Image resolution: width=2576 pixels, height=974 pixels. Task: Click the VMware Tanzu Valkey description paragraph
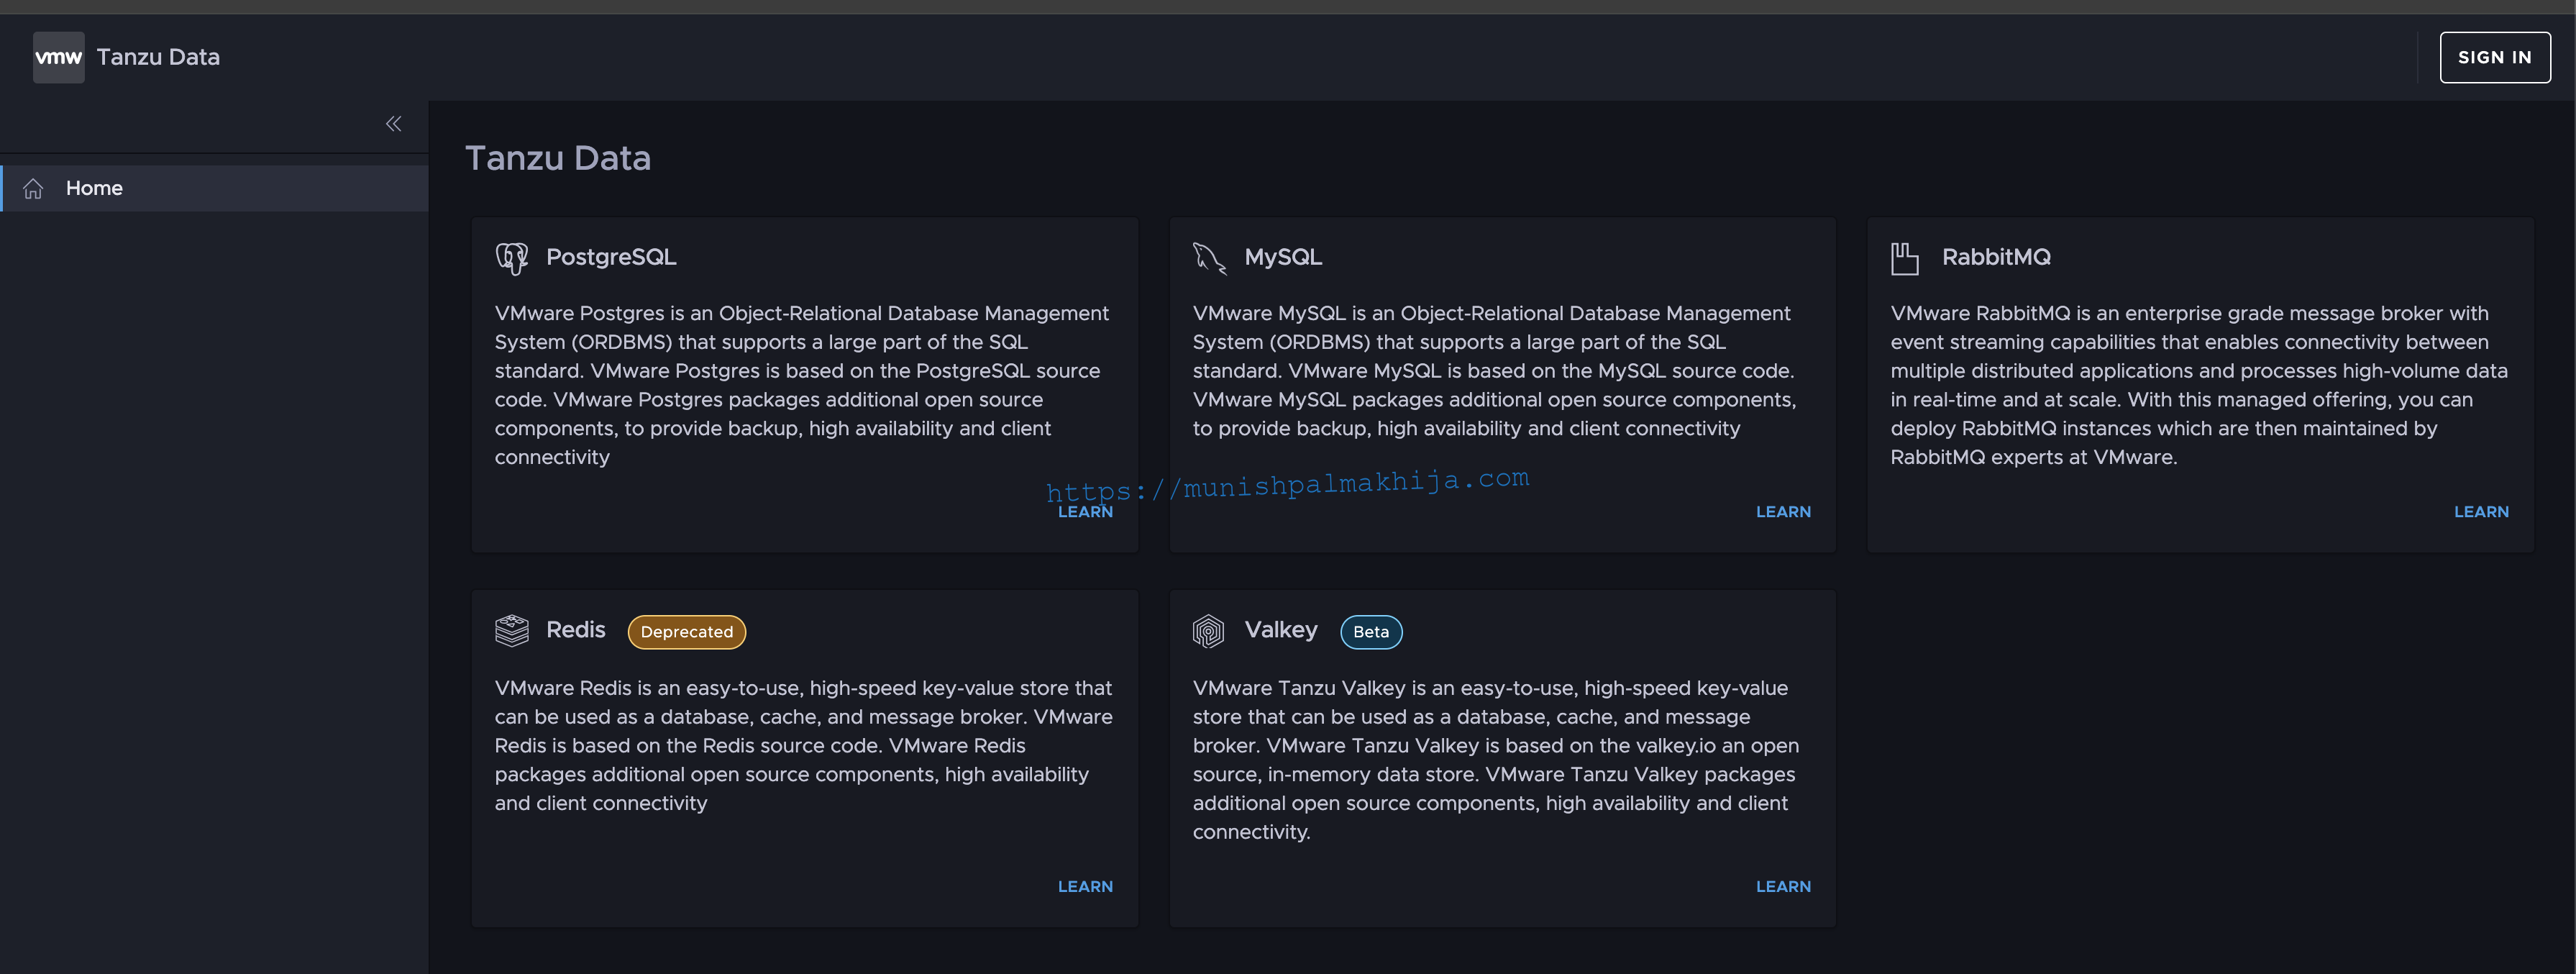pos(1497,760)
